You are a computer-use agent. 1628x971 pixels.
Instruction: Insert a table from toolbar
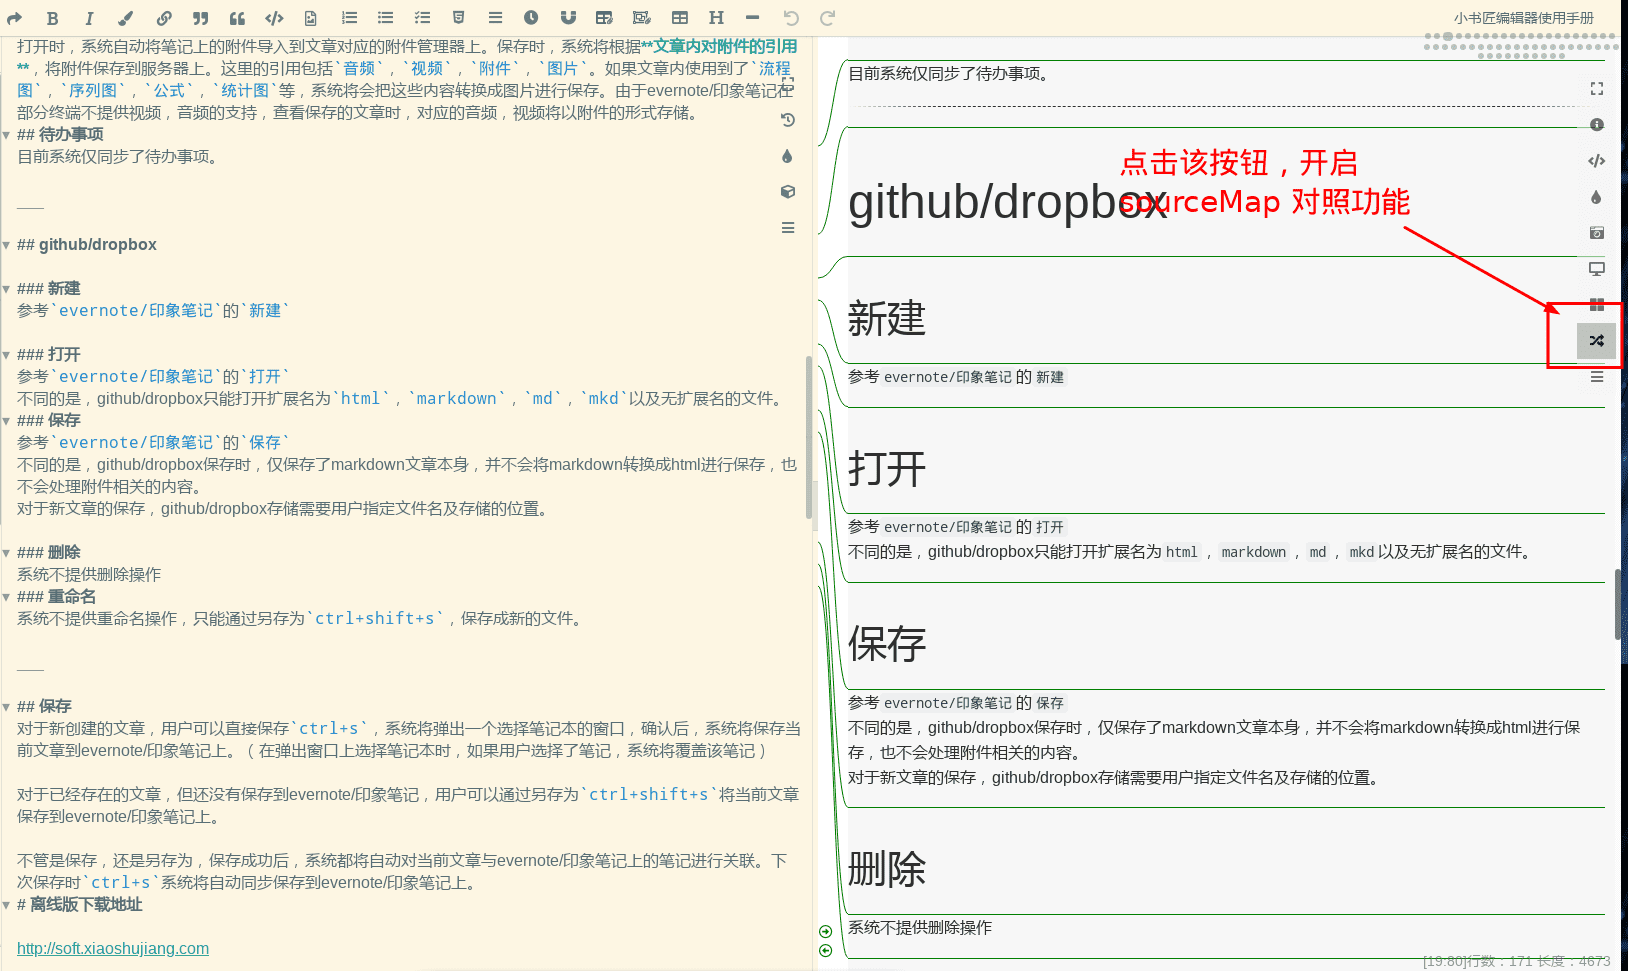pos(680,18)
